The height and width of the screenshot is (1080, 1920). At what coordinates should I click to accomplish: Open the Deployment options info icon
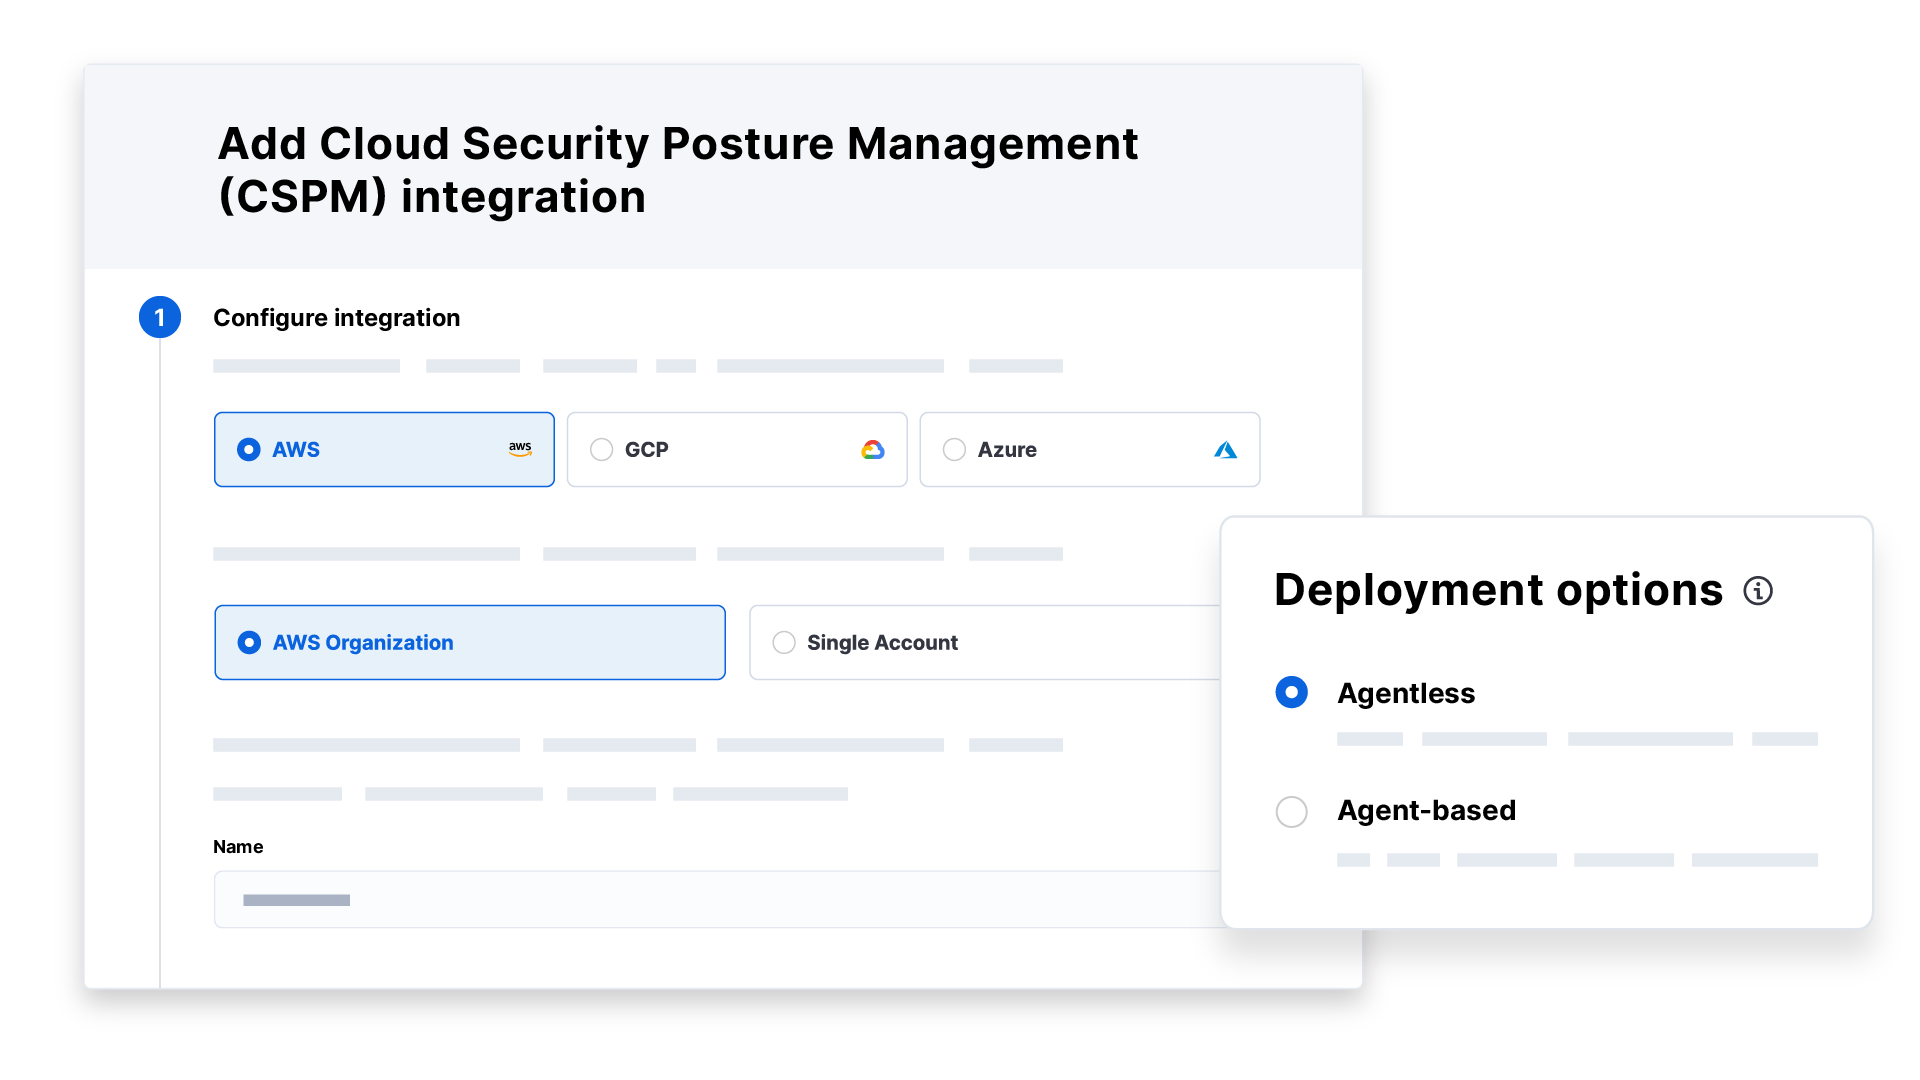pyautogui.click(x=1758, y=591)
